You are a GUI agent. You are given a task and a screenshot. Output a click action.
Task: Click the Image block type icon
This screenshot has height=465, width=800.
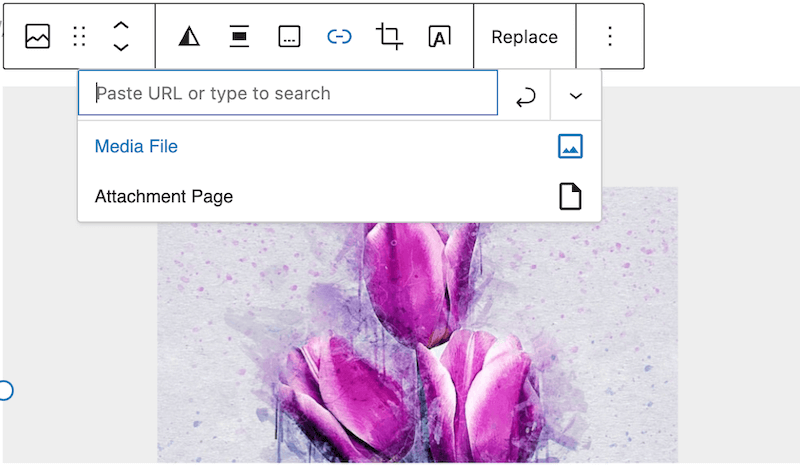point(37,36)
